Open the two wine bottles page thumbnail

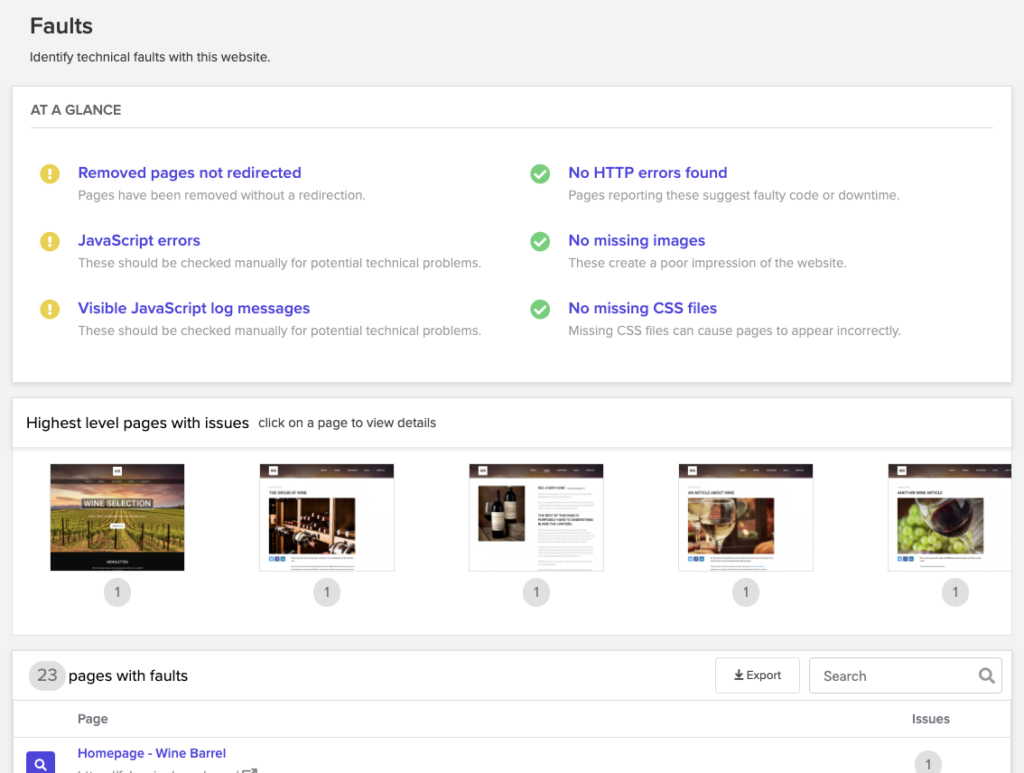point(536,517)
